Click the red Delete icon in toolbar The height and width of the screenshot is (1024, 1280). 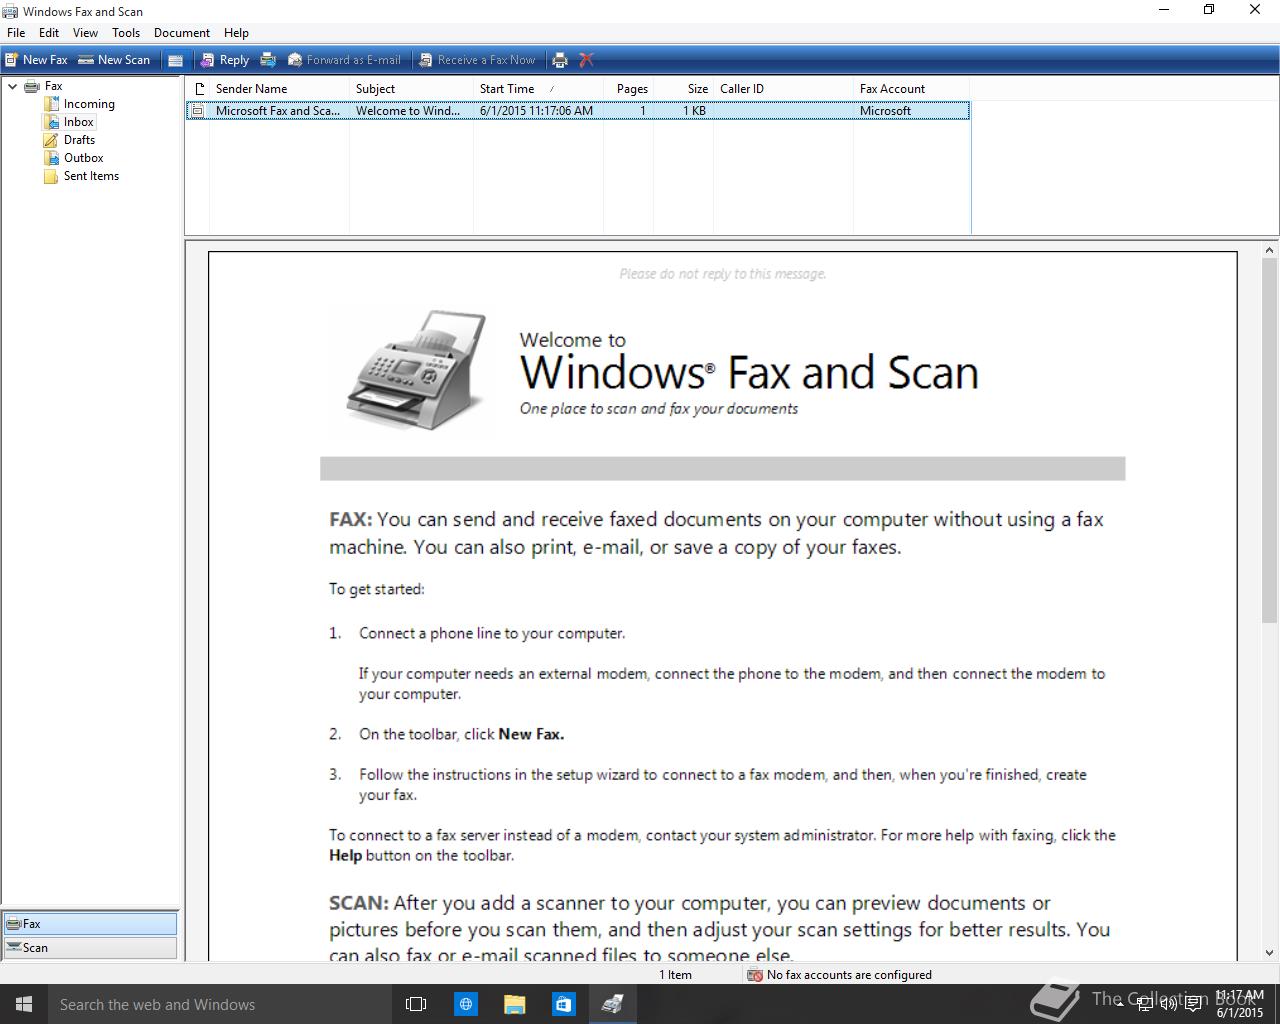[x=587, y=60]
